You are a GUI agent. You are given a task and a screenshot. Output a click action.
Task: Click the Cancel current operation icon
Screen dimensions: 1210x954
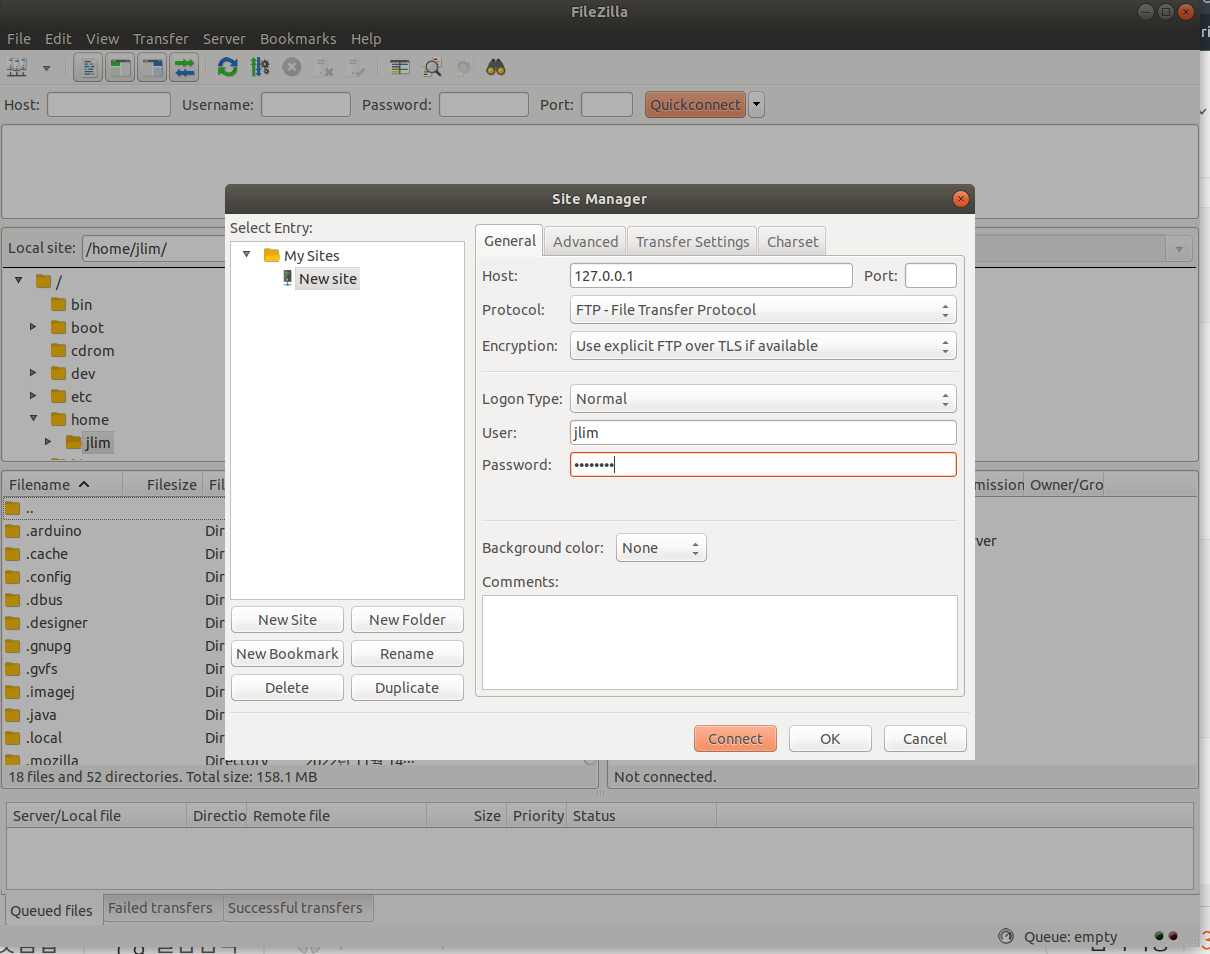point(291,68)
